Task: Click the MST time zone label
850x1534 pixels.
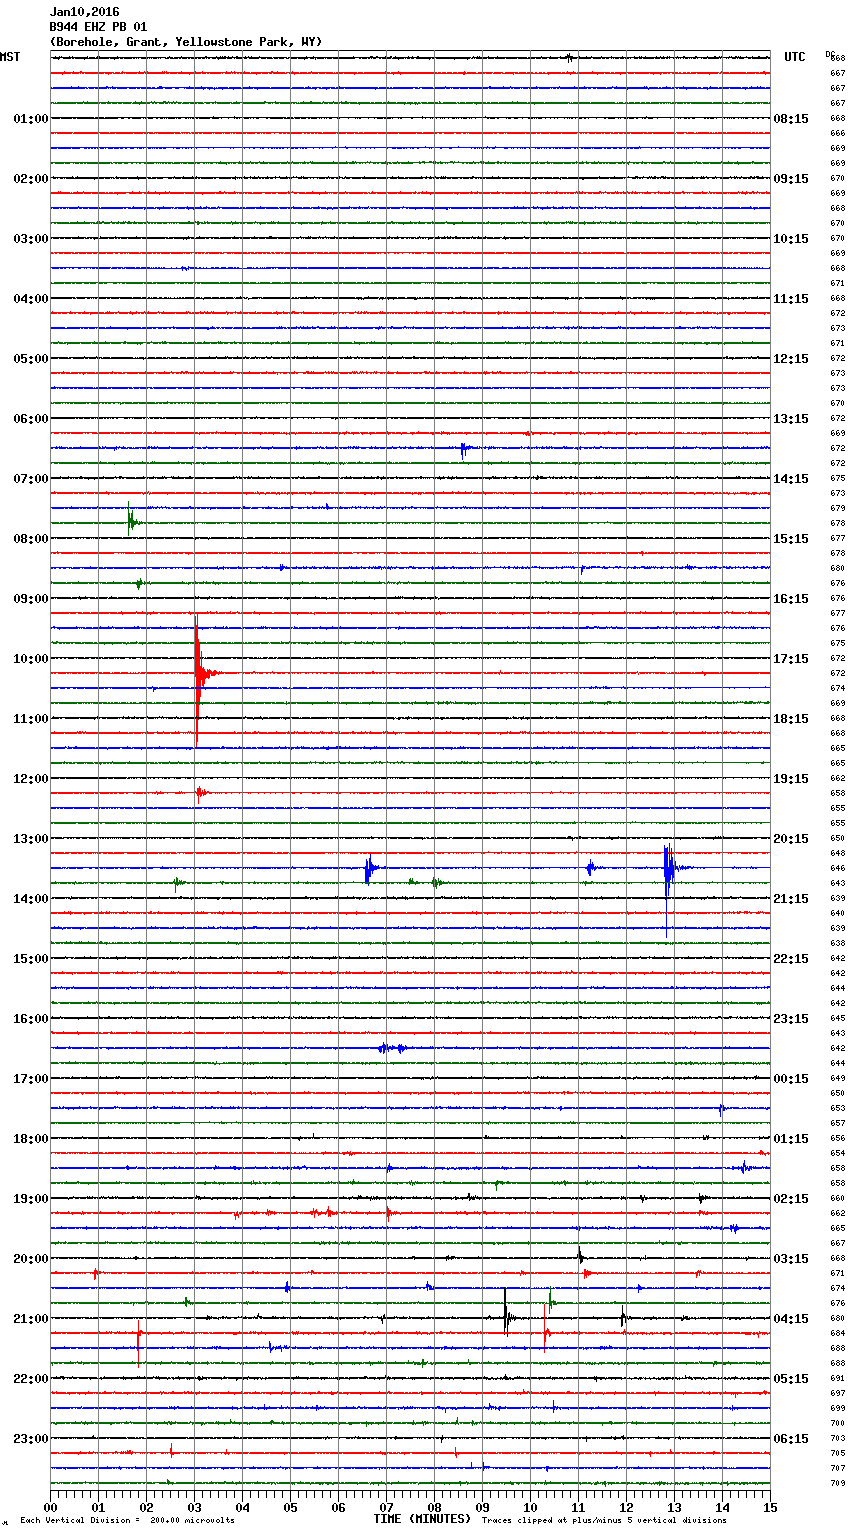Action: click(10, 57)
